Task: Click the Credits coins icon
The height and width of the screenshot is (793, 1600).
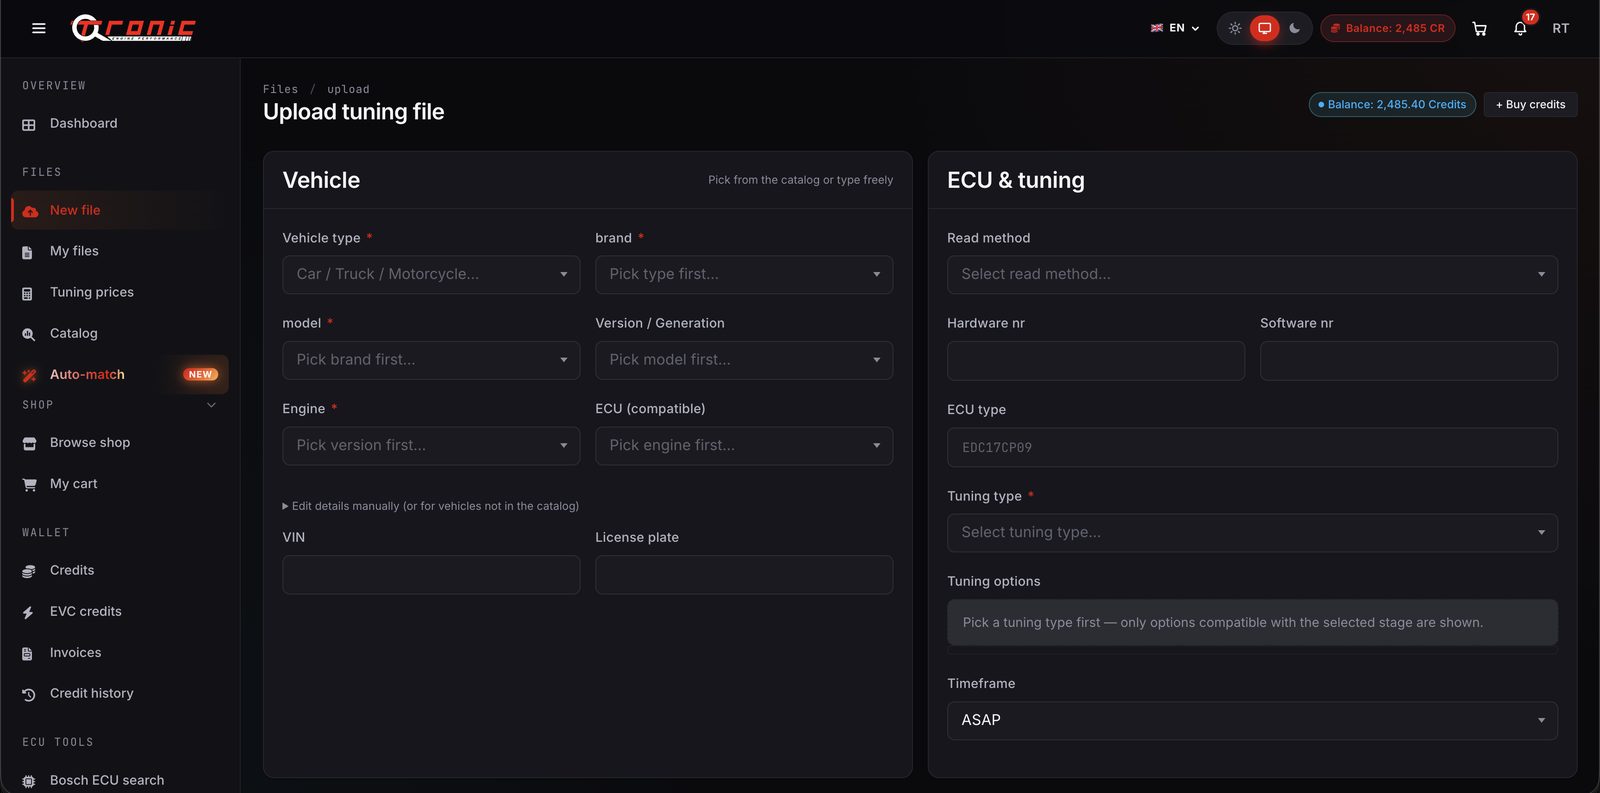Action: click(x=29, y=571)
